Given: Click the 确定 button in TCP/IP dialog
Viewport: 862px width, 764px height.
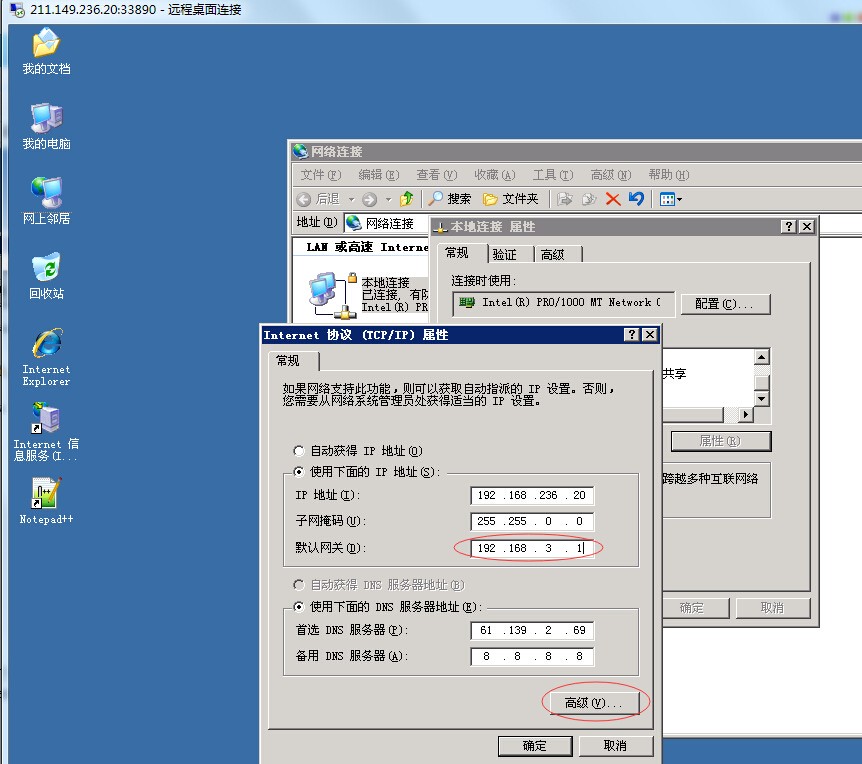Looking at the screenshot, I should (535, 746).
